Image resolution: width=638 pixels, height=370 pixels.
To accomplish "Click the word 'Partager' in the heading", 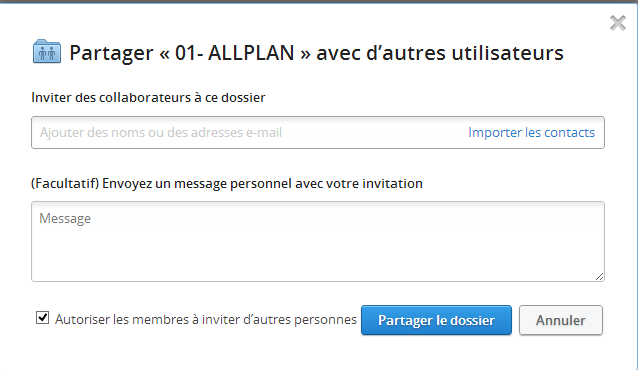I will (x=111, y=54).
